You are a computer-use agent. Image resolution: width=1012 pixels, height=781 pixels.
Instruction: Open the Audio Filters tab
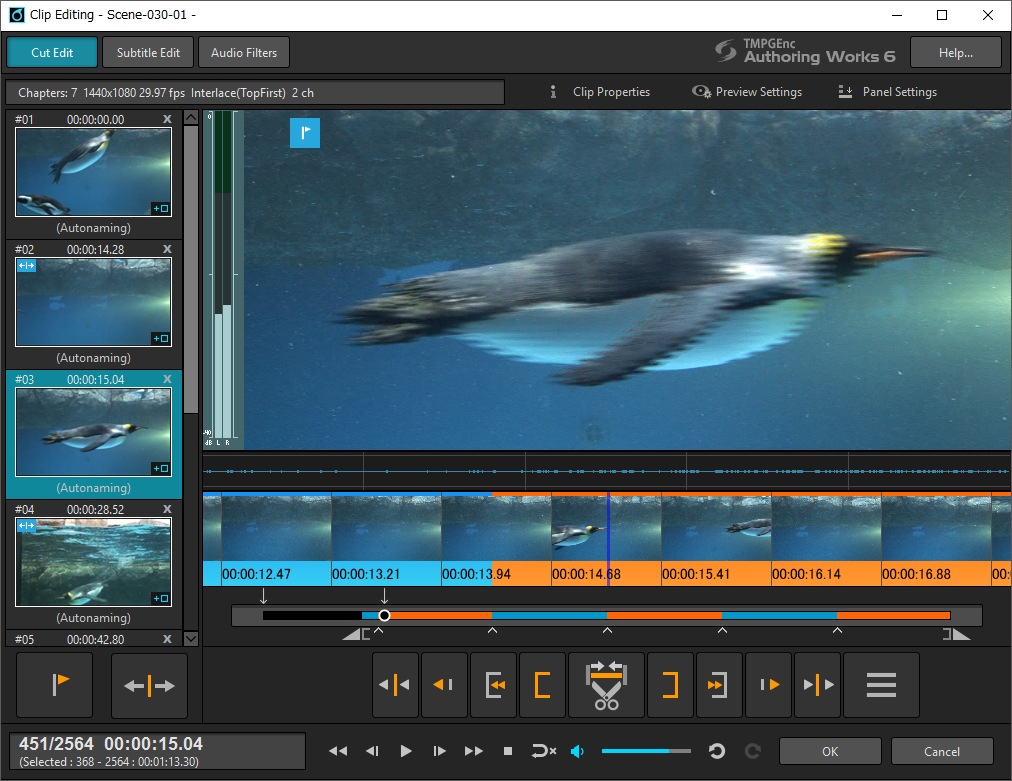click(x=244, y=52)
